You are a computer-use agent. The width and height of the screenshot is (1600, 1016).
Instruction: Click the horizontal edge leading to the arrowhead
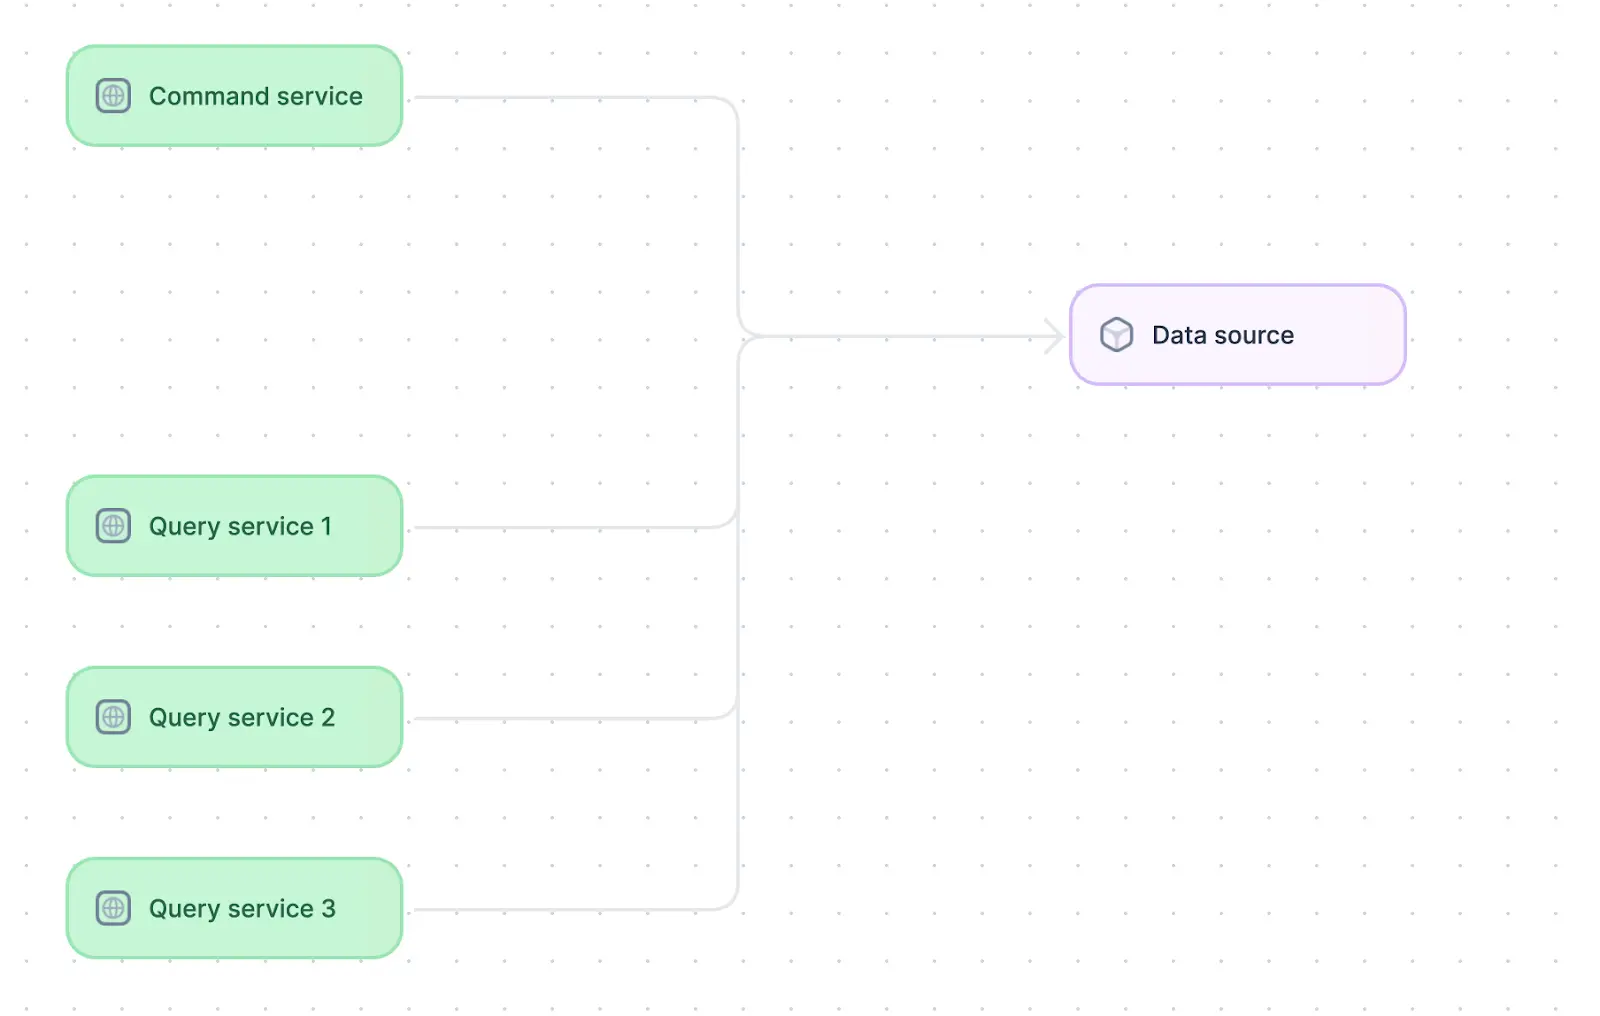pos(900,336)
